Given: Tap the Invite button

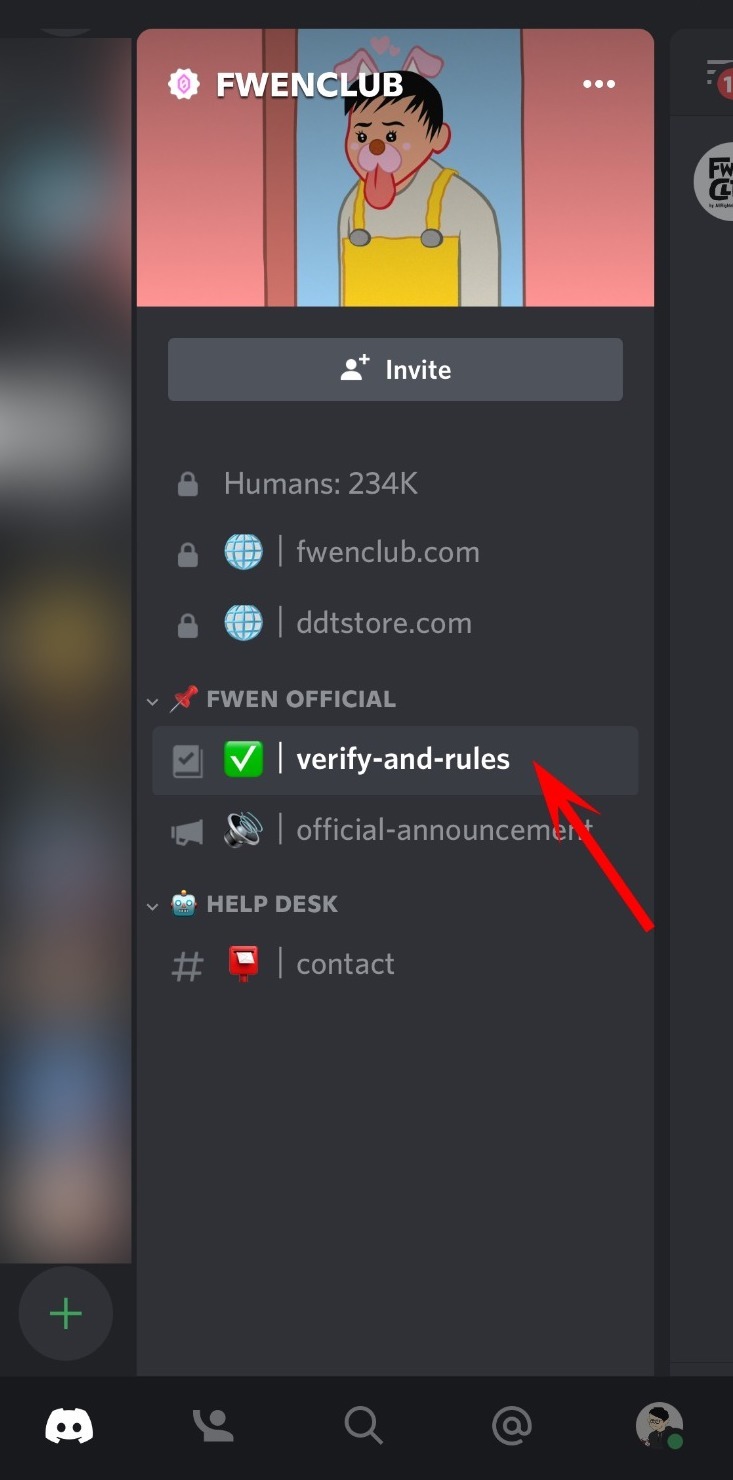Looking at the screenshot, I should [x=395, y=369].
